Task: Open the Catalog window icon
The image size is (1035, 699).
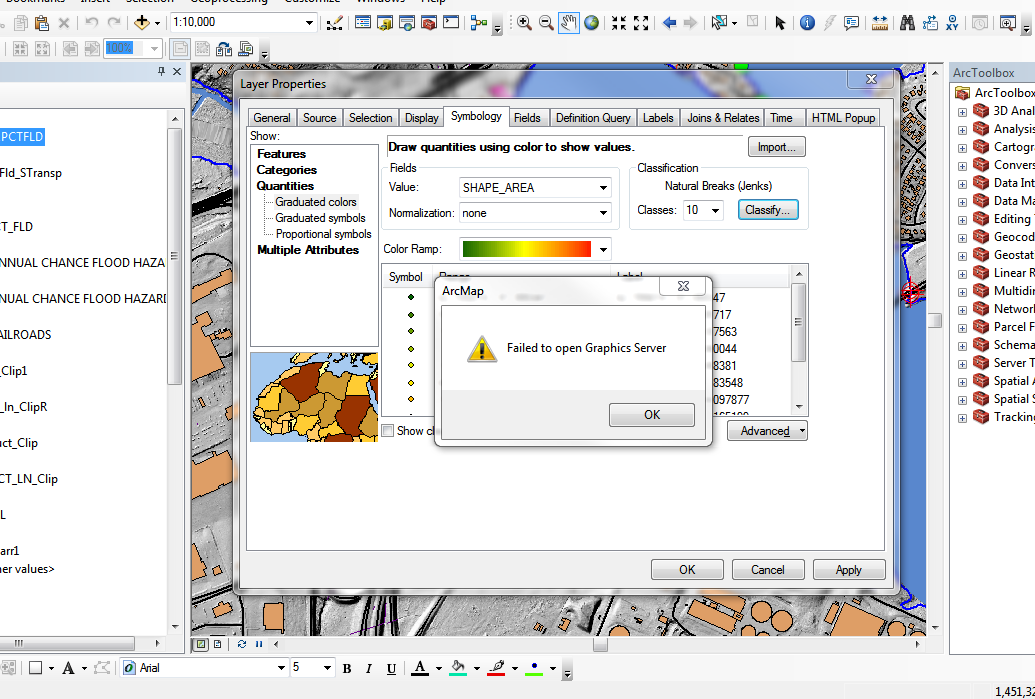Action: click(x=385, y=23)
